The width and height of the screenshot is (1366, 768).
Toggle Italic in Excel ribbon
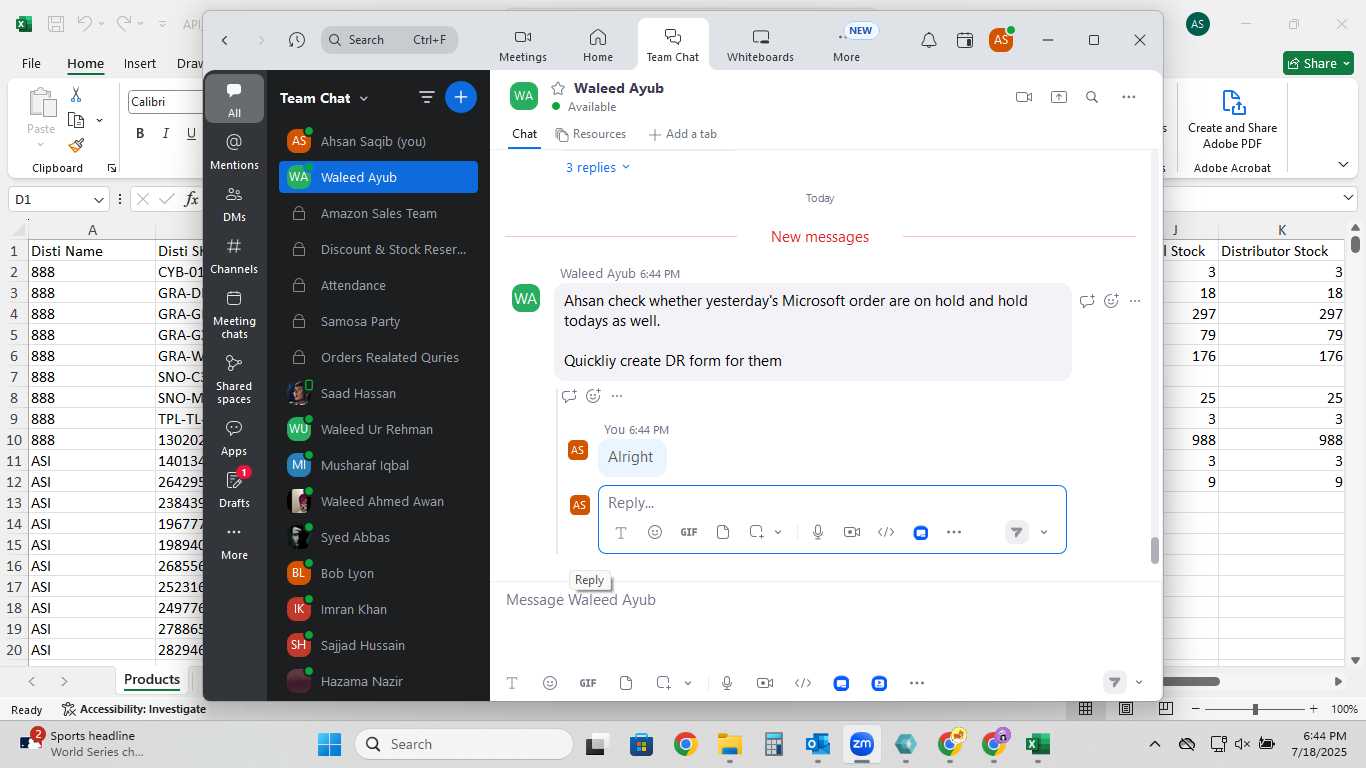pyautogui.click(x=166, y=133)
